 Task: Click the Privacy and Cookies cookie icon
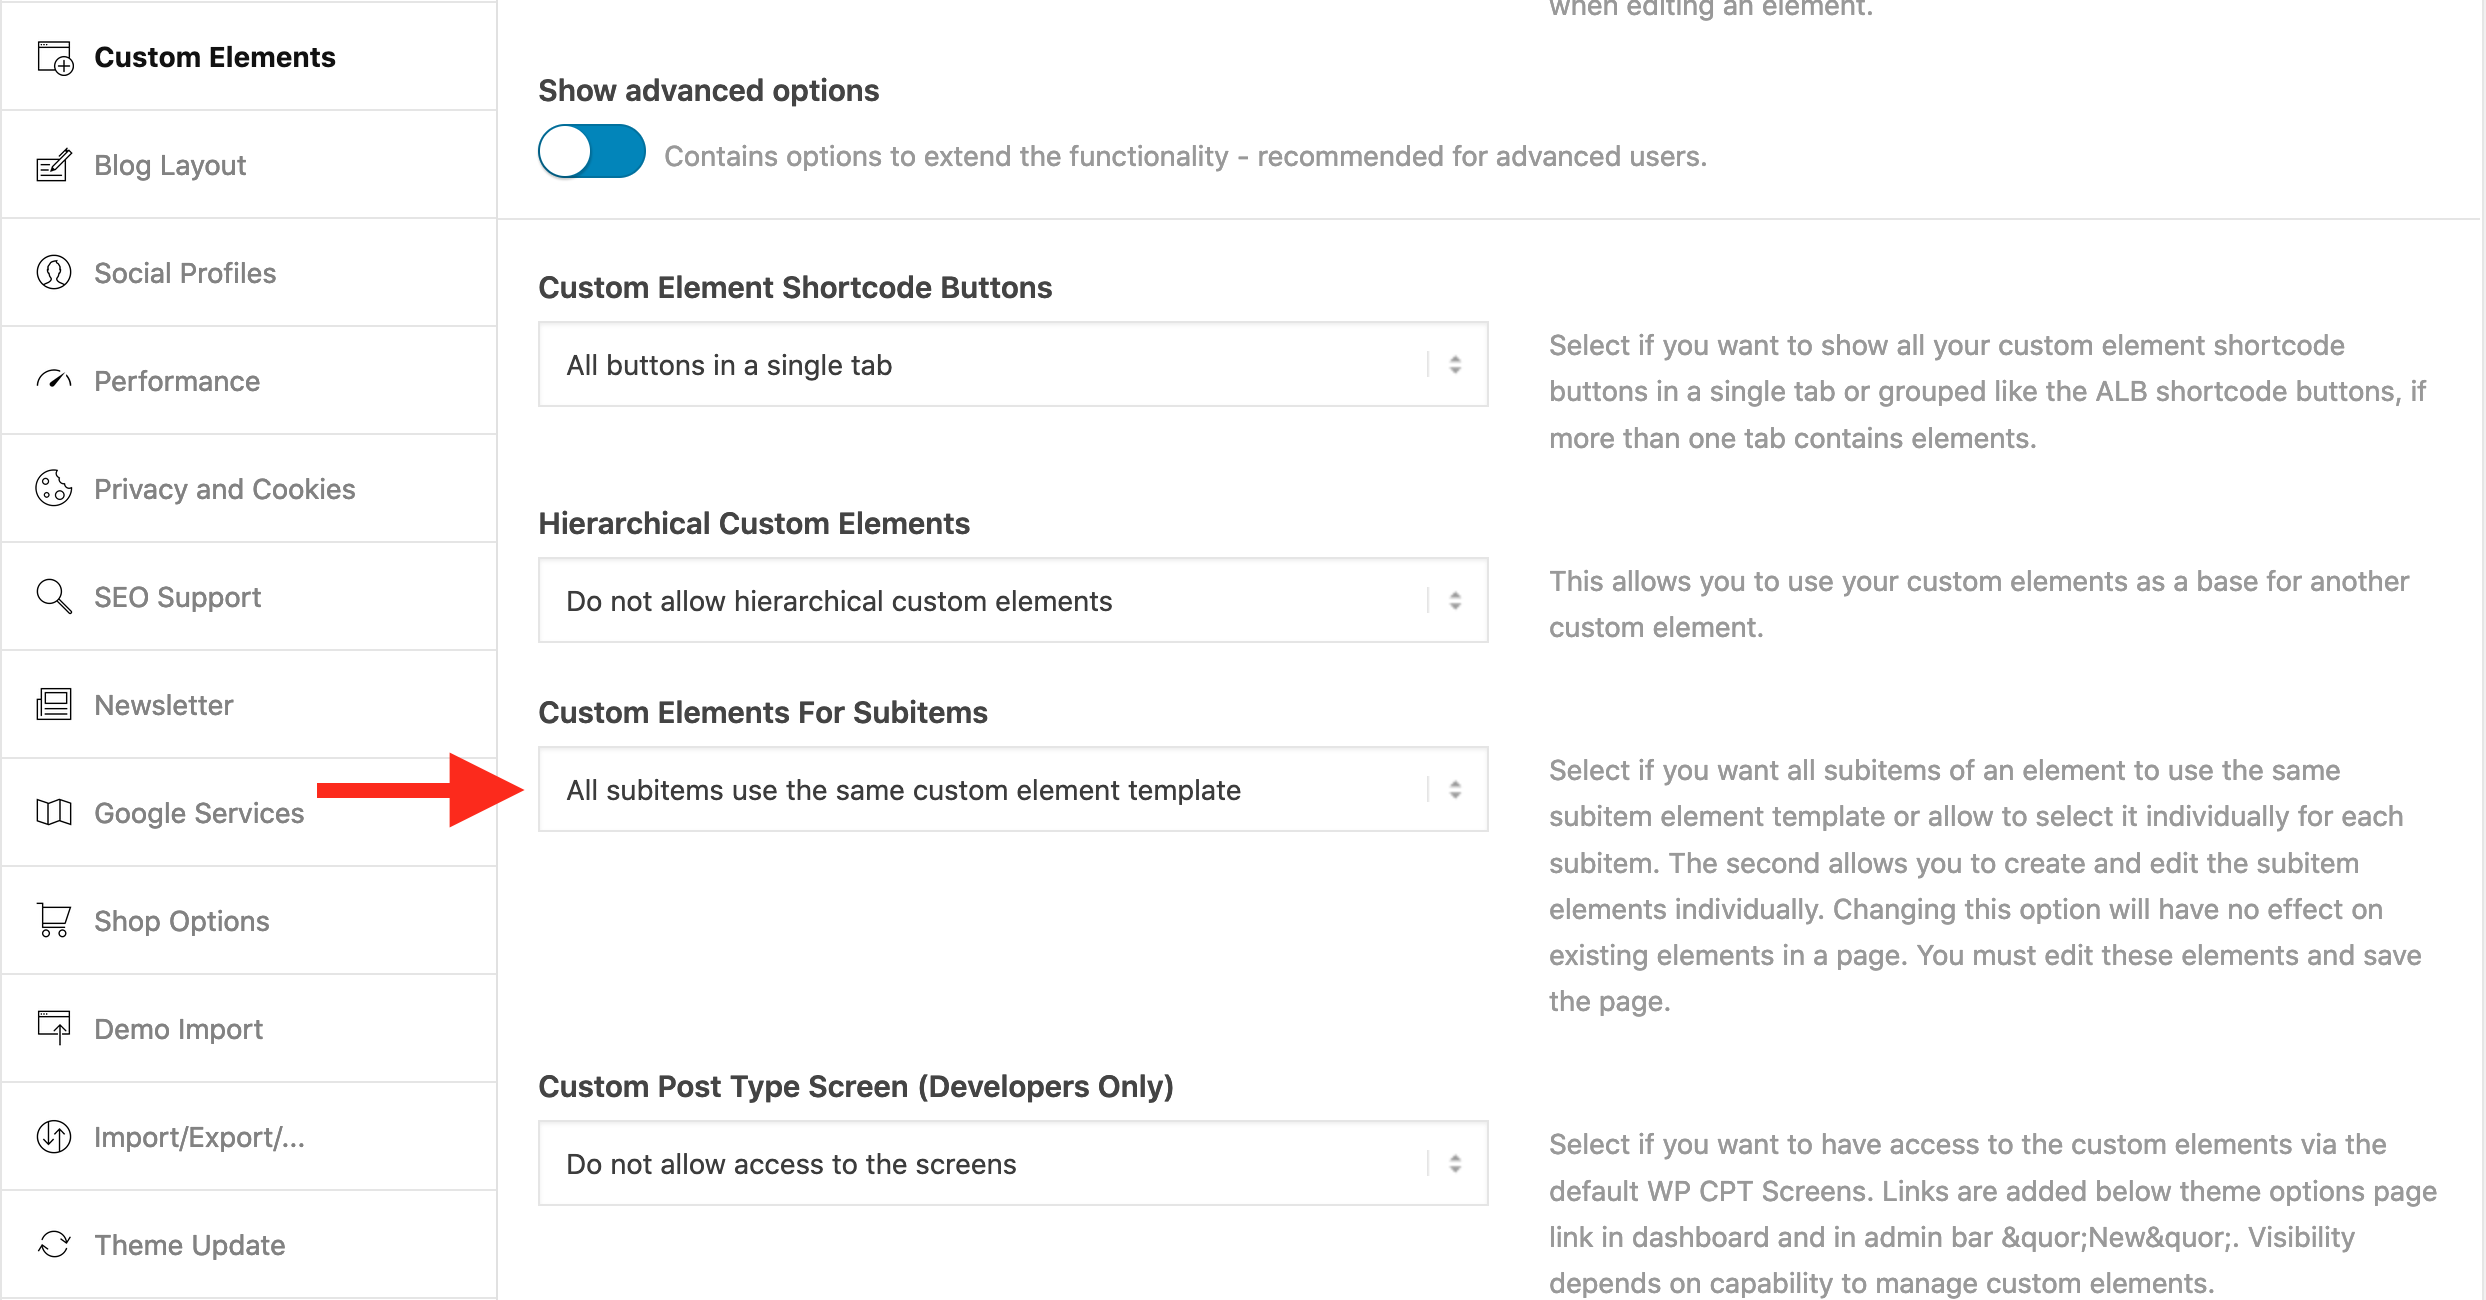54,488
